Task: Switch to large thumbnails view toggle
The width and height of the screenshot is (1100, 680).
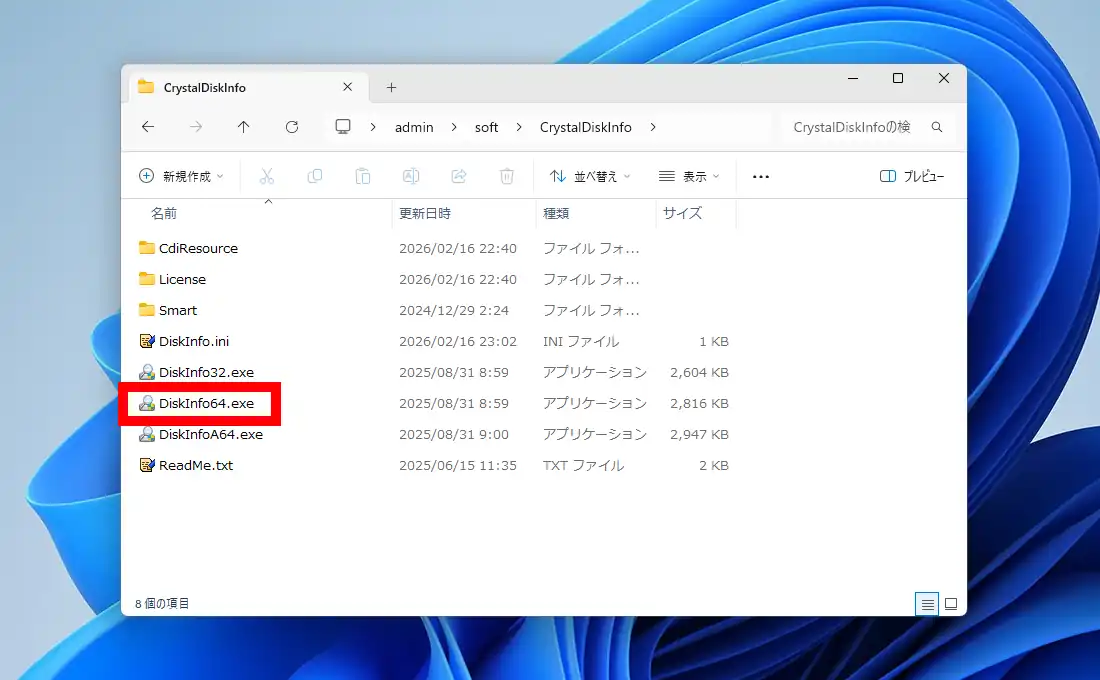Action: coord(951,604)
